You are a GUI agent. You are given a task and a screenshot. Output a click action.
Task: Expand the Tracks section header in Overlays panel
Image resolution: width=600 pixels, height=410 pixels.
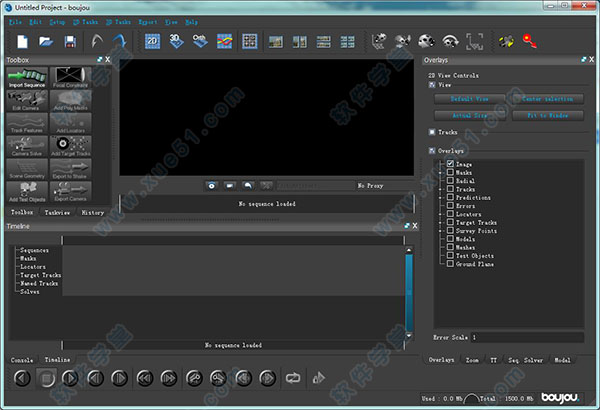point(432,132)
